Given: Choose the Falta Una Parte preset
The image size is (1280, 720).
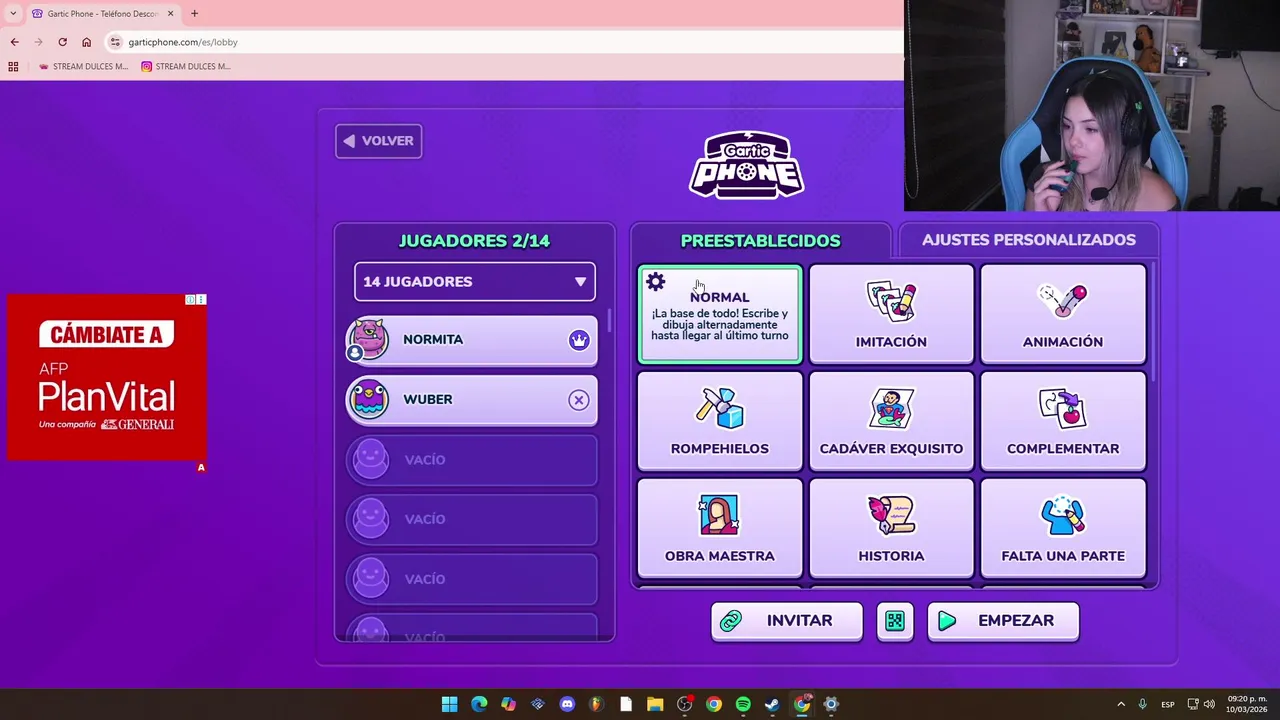Looking at the screenshot, I should click(x=1063, y=527).
